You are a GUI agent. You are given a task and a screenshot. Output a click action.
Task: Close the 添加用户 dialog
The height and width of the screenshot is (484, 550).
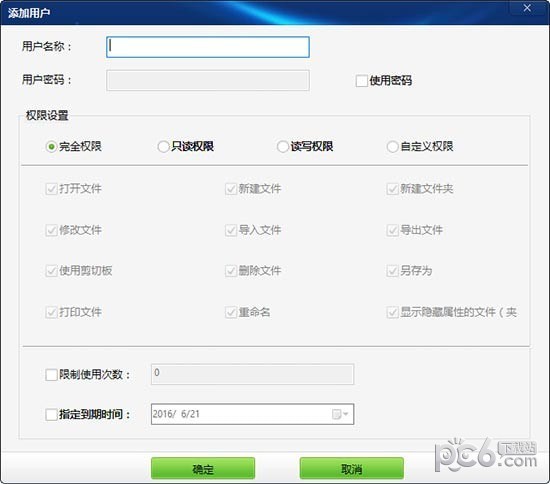pos(527,8)
